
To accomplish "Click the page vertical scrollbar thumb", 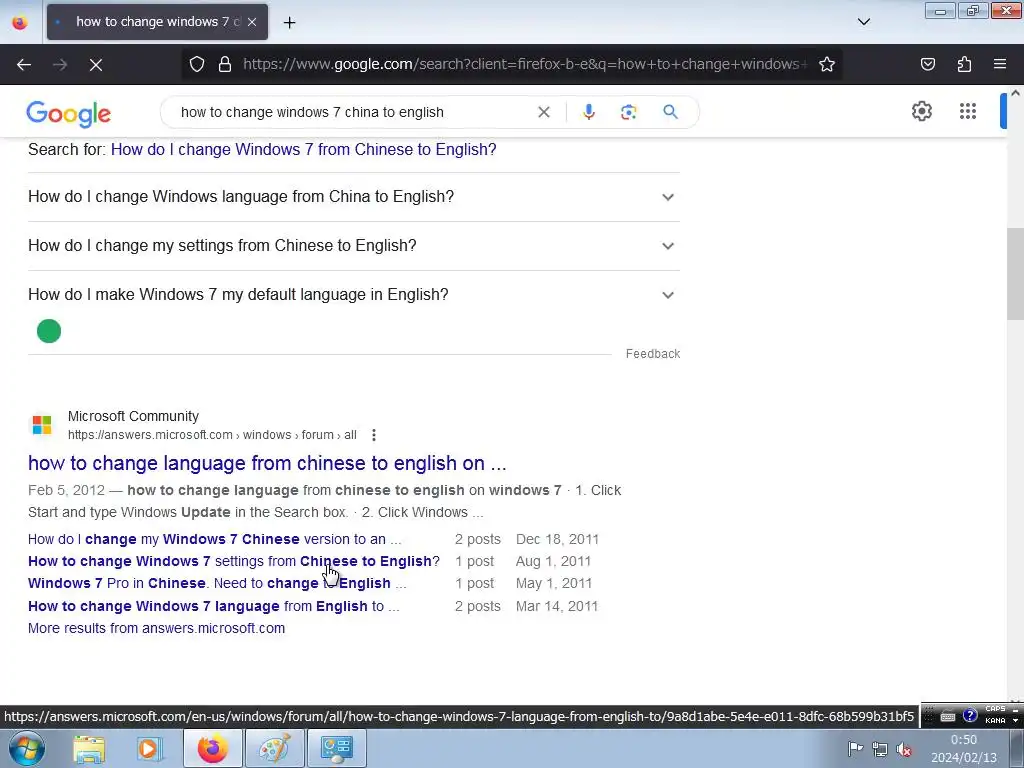I will pos(1015,274).
